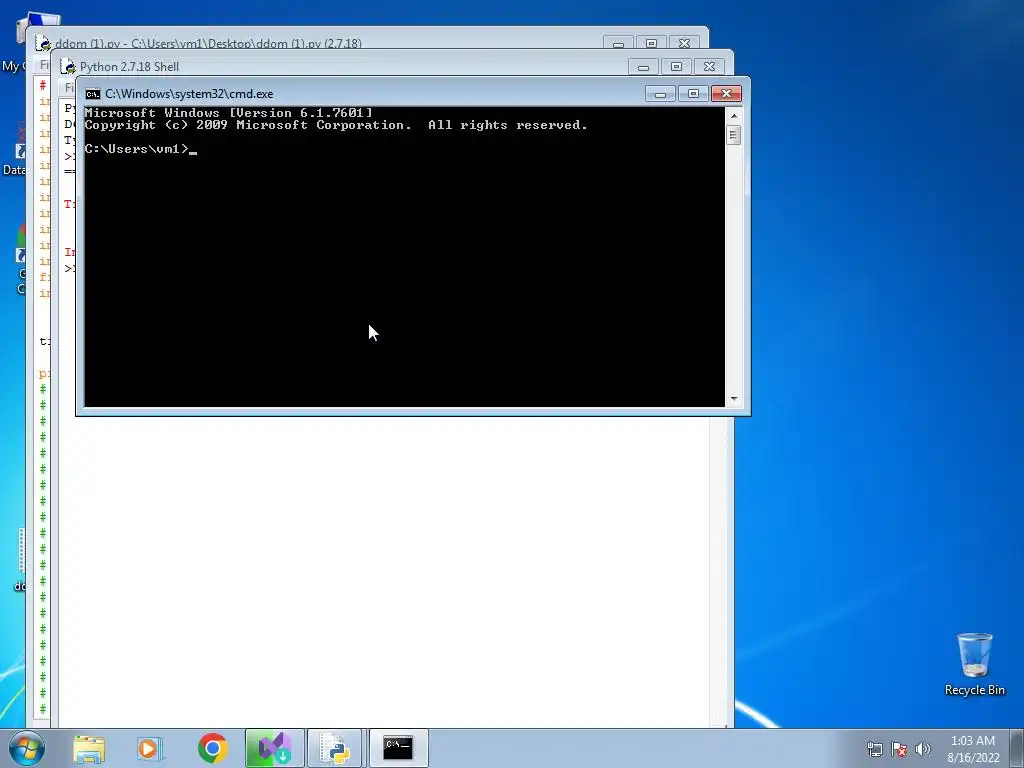Click the Show desktop strip beside the clock

1017,748
